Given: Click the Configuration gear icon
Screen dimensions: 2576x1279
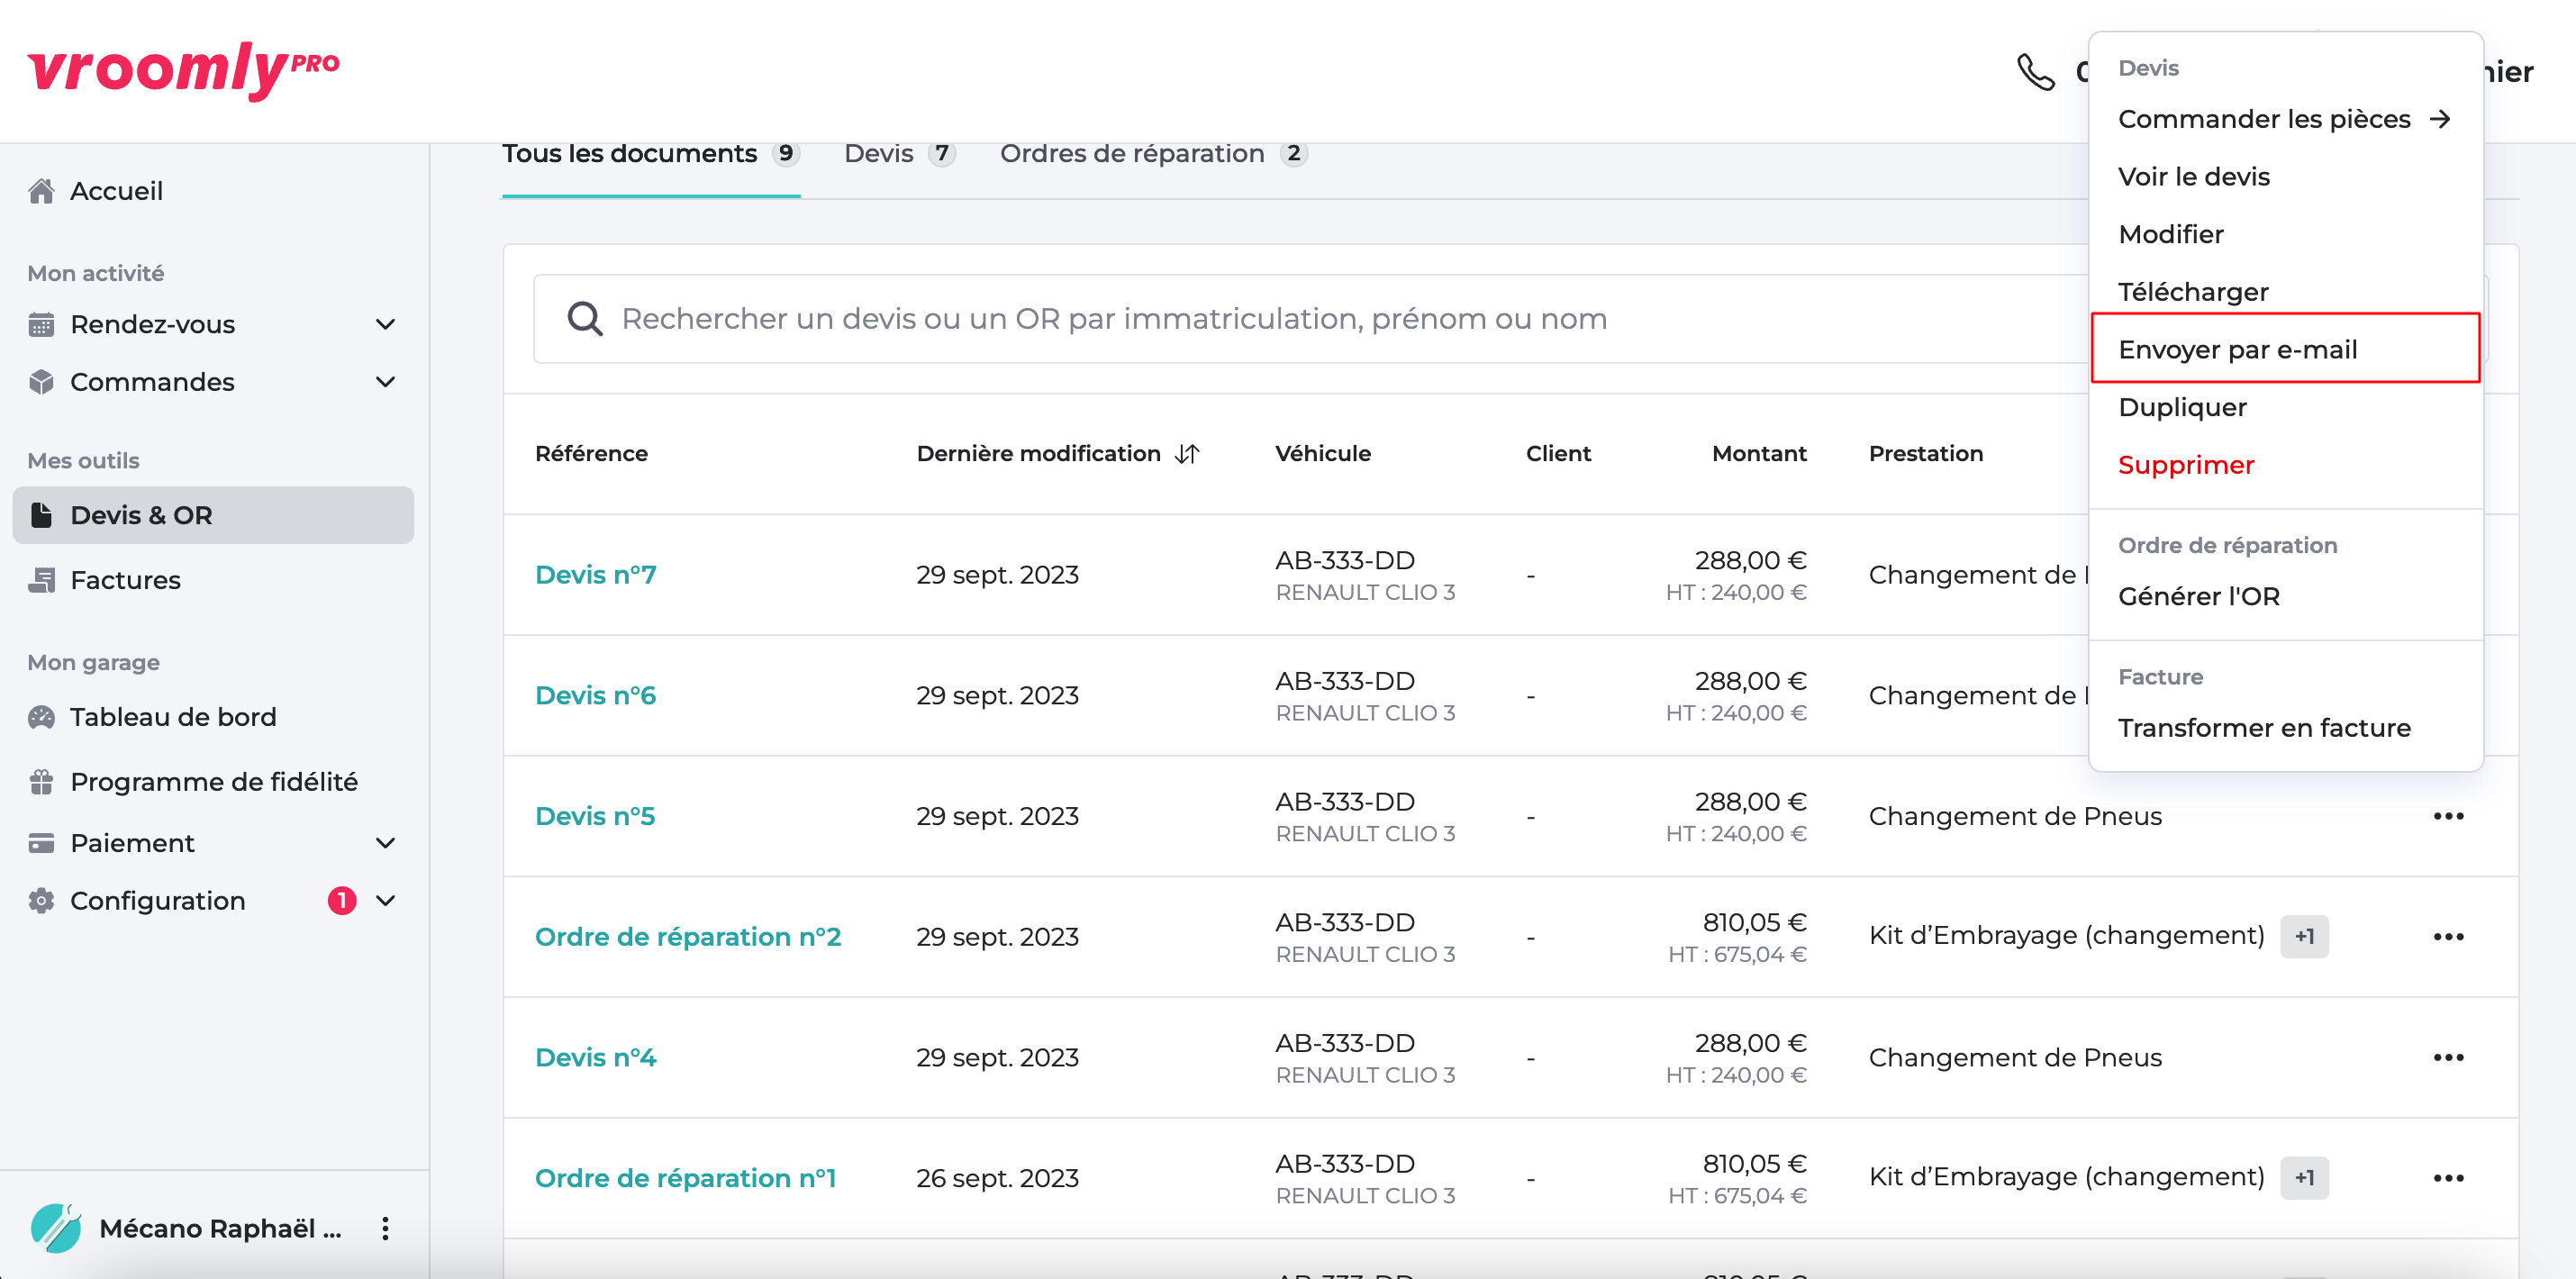Looking at the screenshot, I should click(41, 901).
